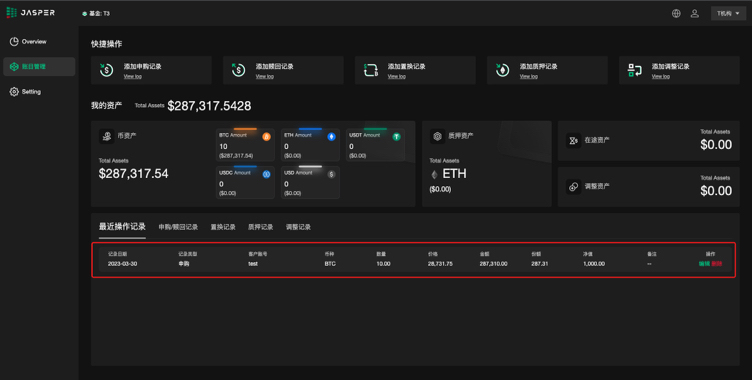
Task: Click 基金: T3 label in header
Action: pyautogui.click(x=99, y=13)
